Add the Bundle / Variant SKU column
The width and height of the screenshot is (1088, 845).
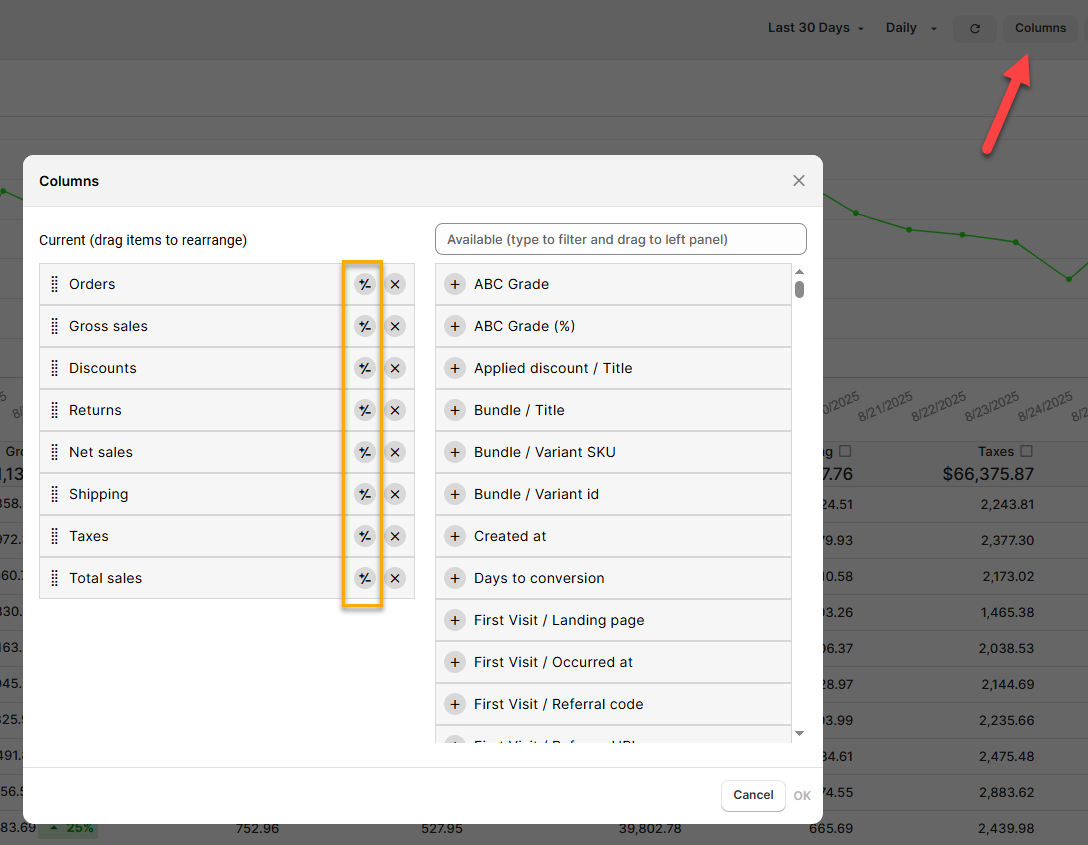point(455,452)
